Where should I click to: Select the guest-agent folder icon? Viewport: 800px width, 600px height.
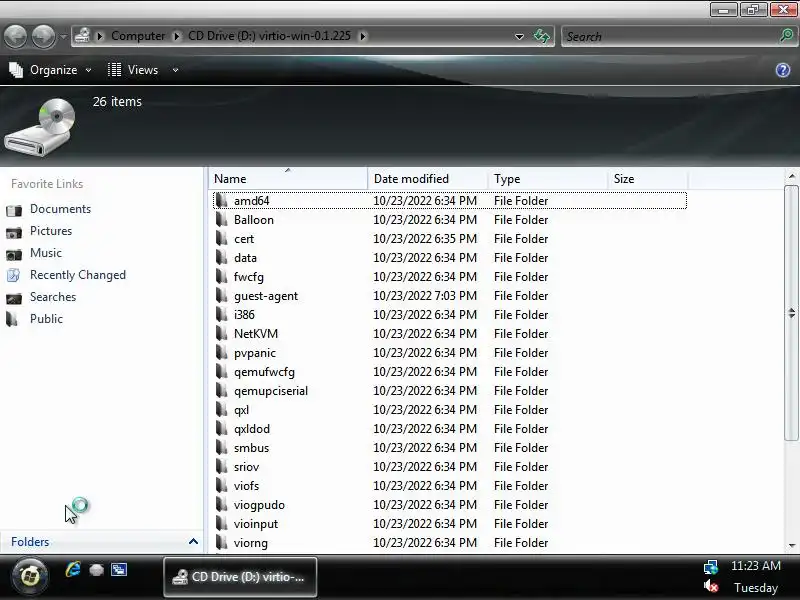point(221,295)
